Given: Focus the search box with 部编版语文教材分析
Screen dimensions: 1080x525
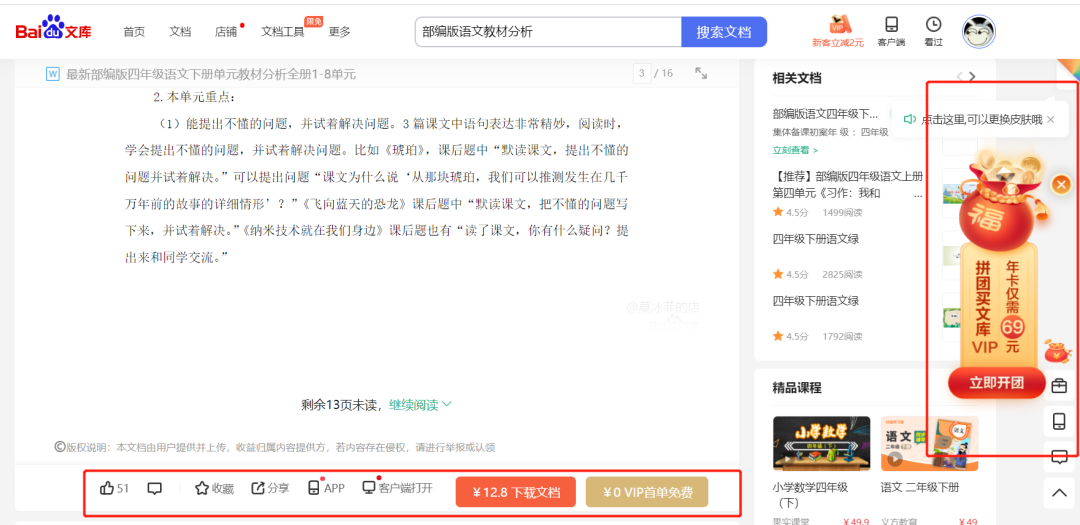Looking at the screenshot, I should (x=548, y=32).
